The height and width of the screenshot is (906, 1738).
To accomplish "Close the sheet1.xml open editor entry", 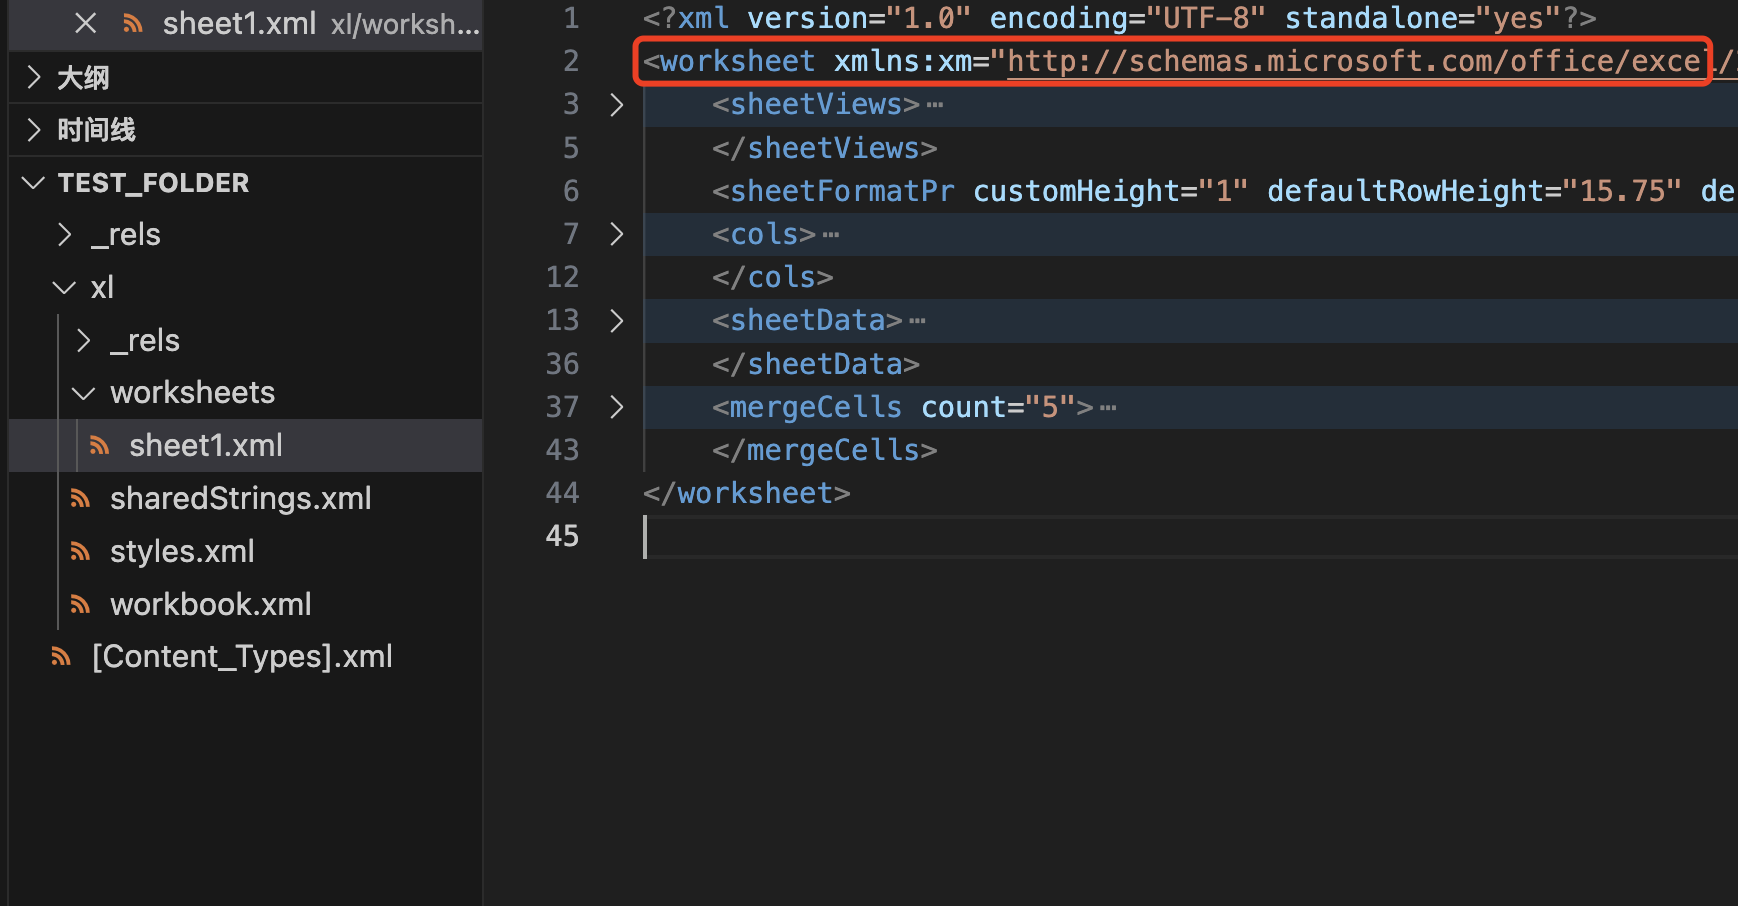I will [x=86, y=23].
